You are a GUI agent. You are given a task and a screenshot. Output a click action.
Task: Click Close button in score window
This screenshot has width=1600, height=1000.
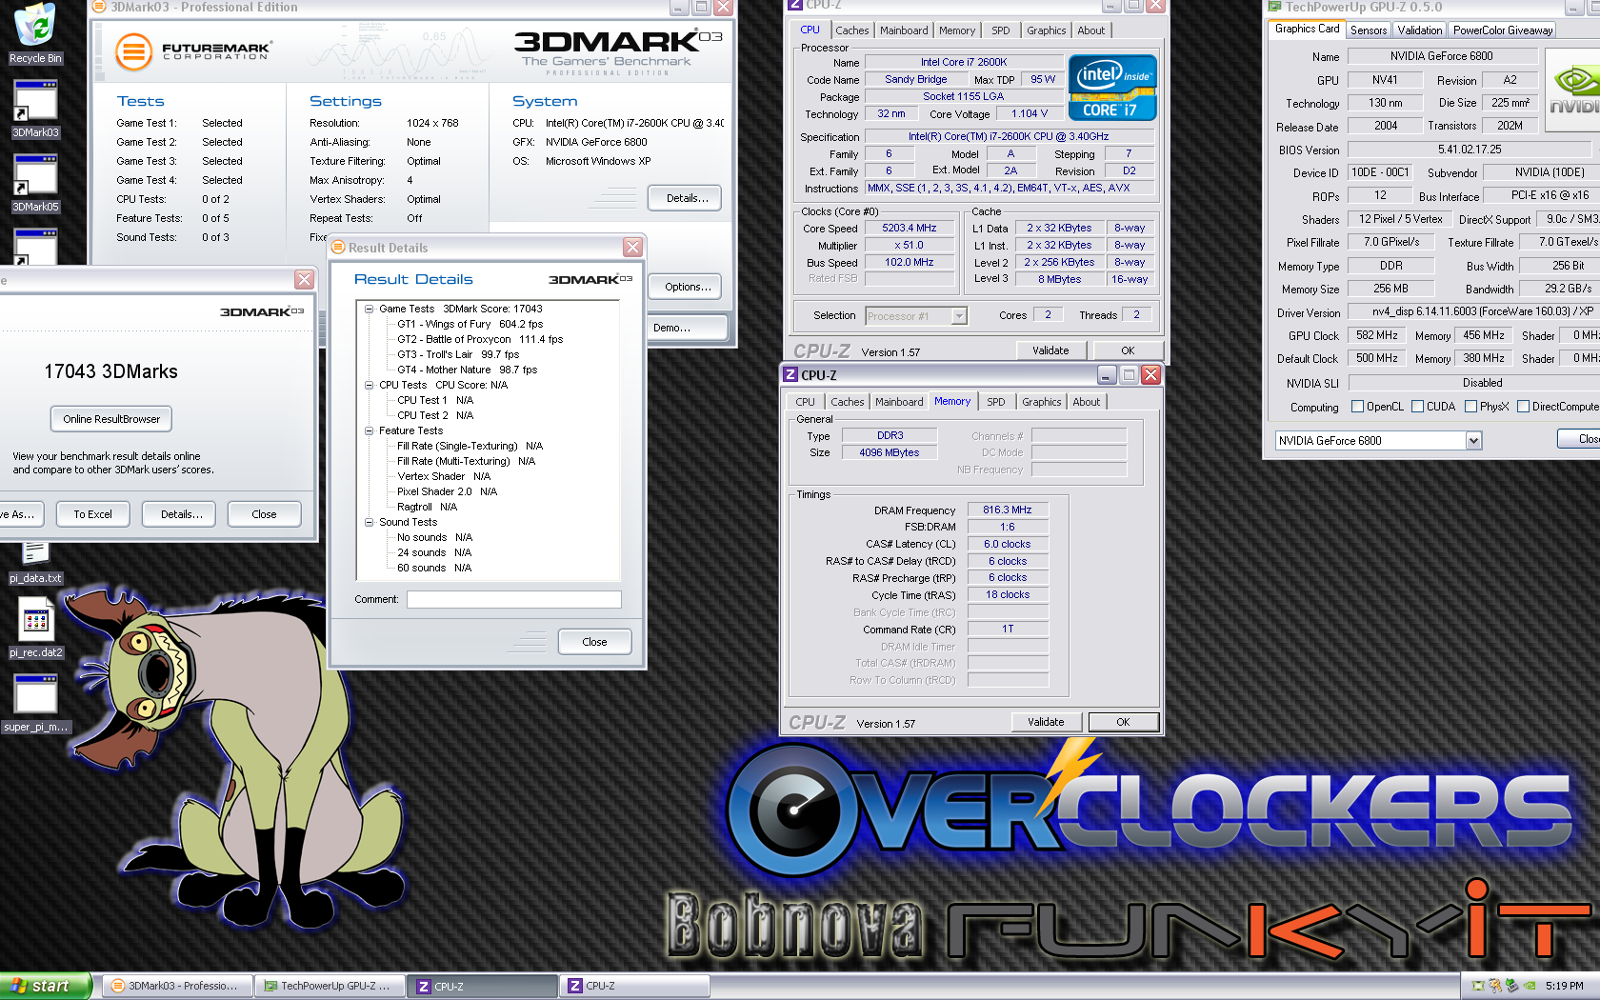pyautogui.click(x=264, y=514)
